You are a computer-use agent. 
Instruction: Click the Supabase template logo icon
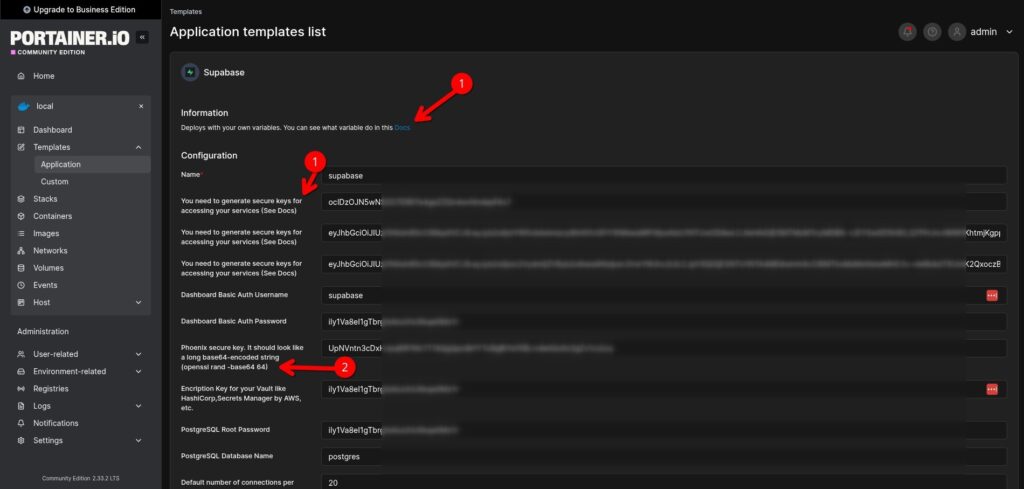click(x=190, y=72)
